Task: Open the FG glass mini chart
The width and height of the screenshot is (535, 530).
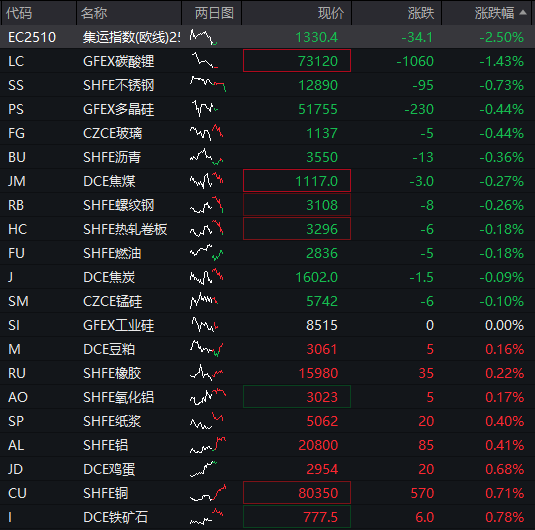Action: pyautogui.click(x=206, y=132)
